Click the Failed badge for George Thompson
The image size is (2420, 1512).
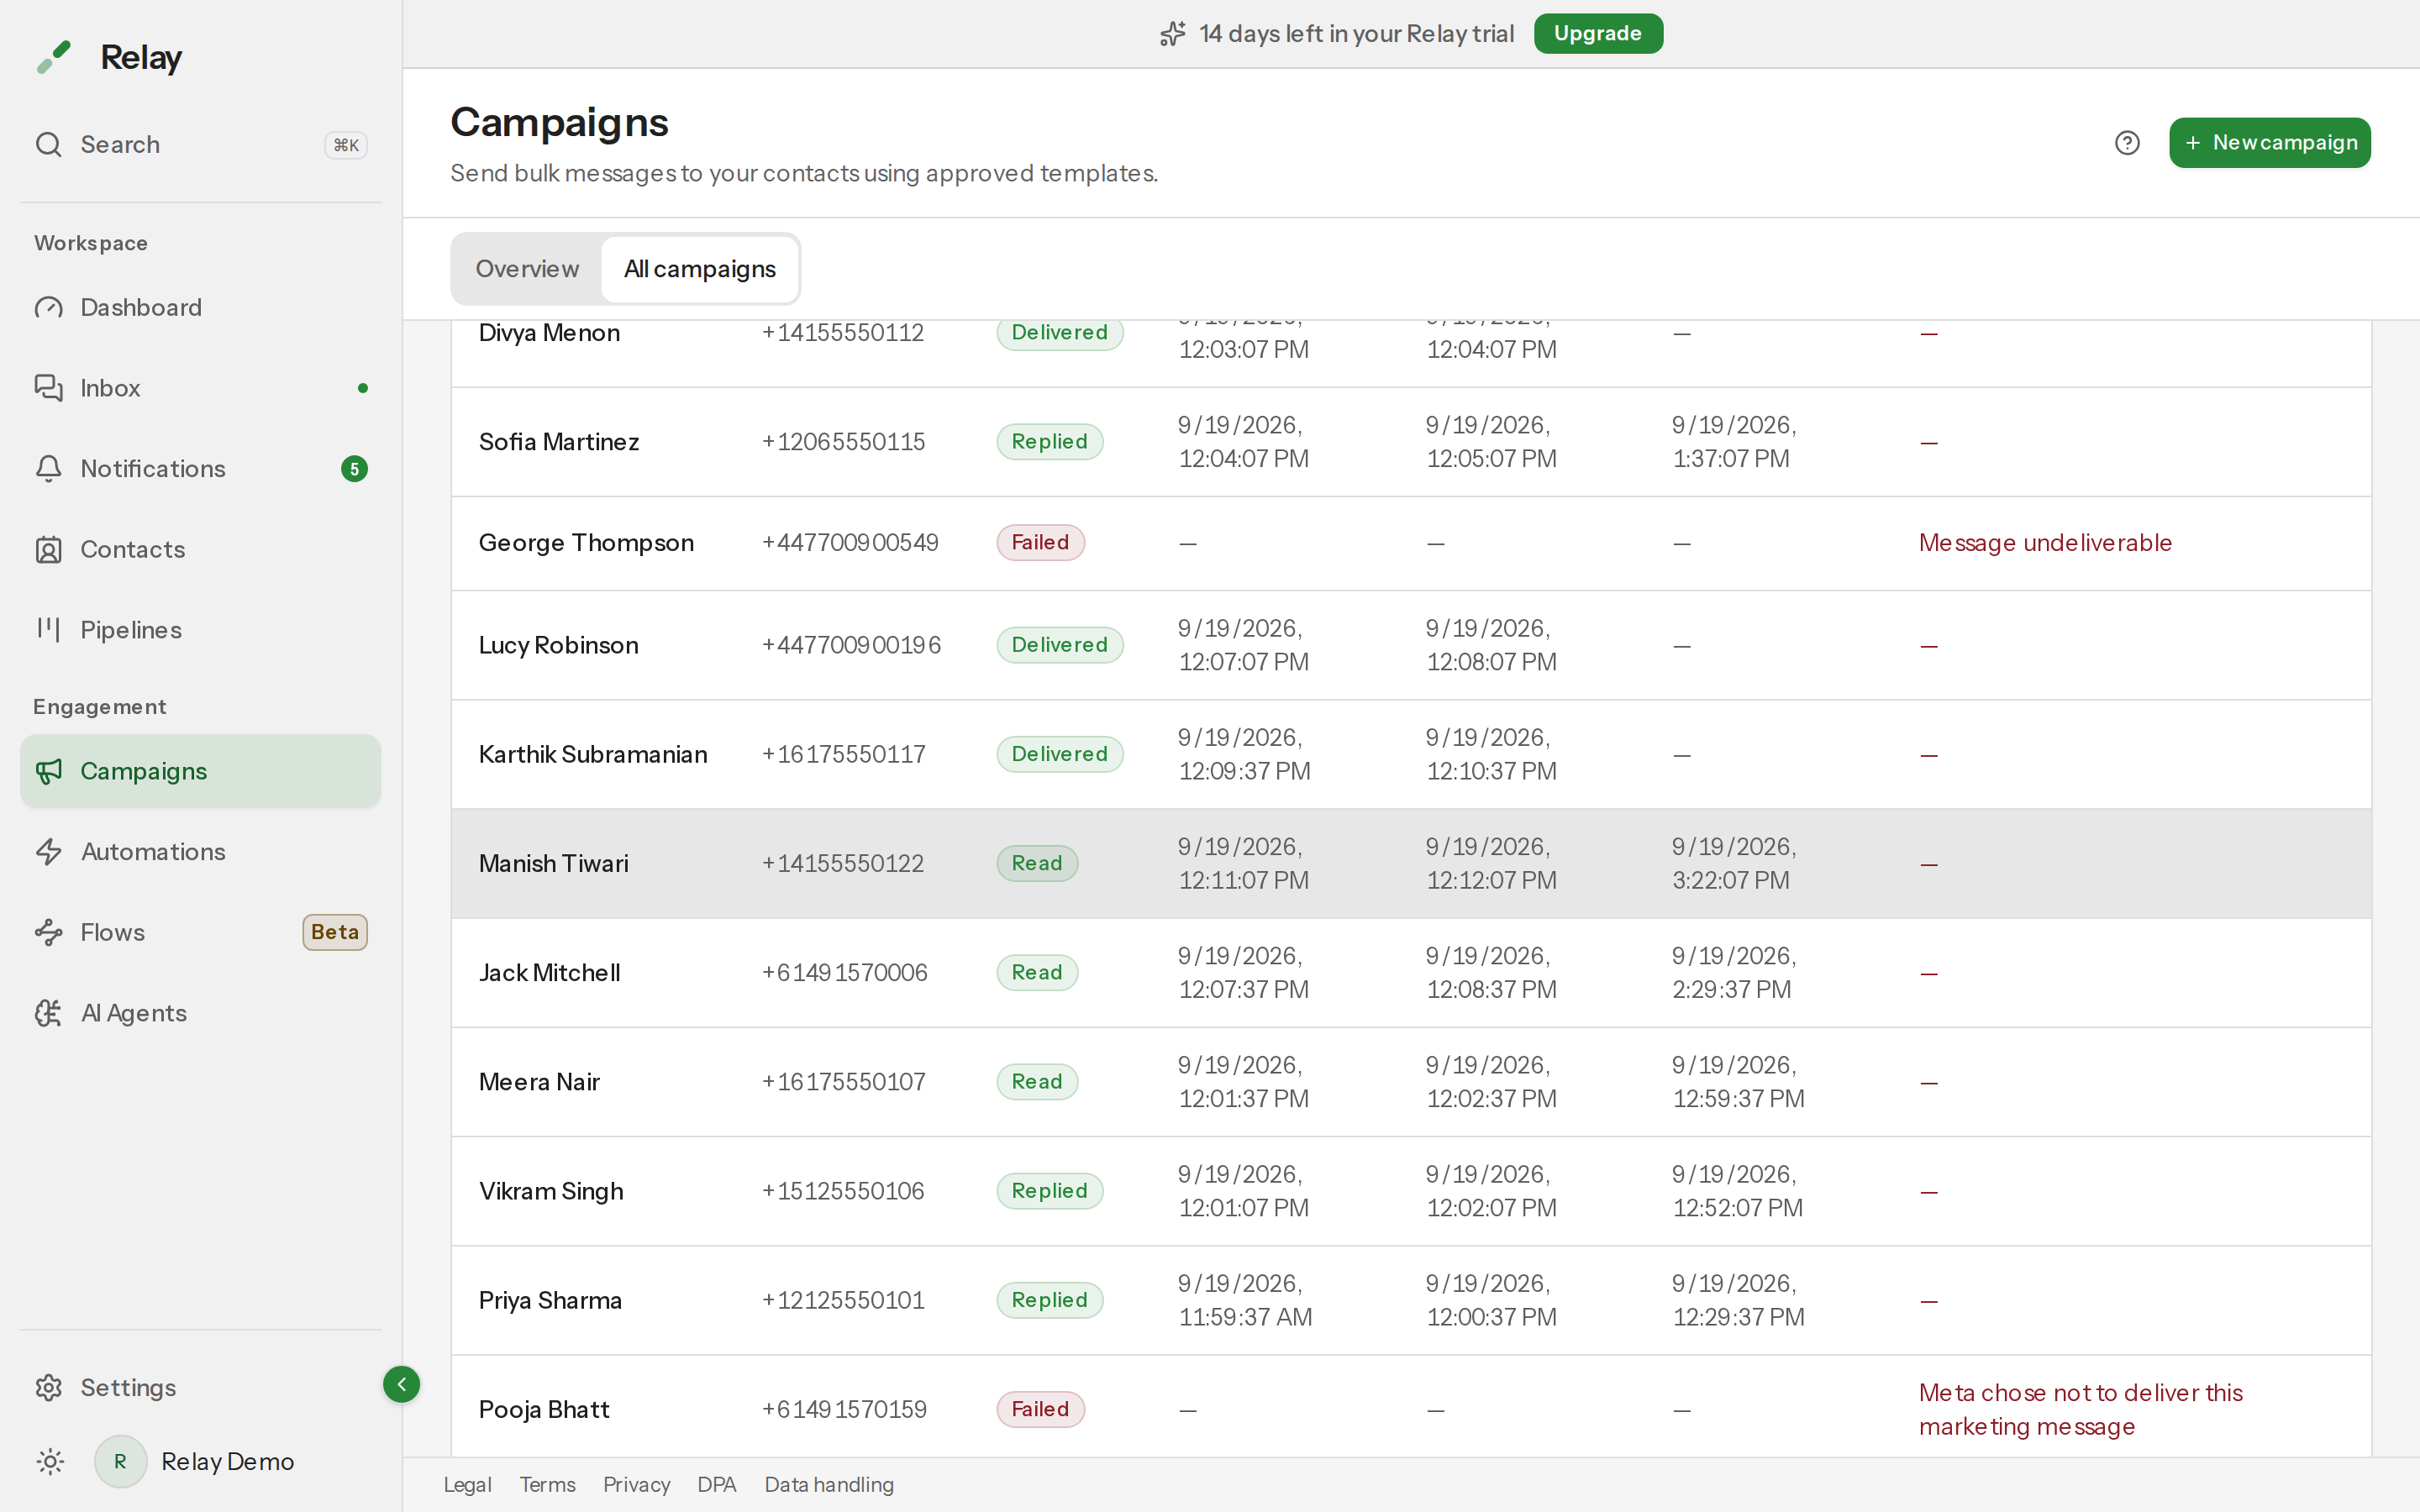(x=1040, y=543)
